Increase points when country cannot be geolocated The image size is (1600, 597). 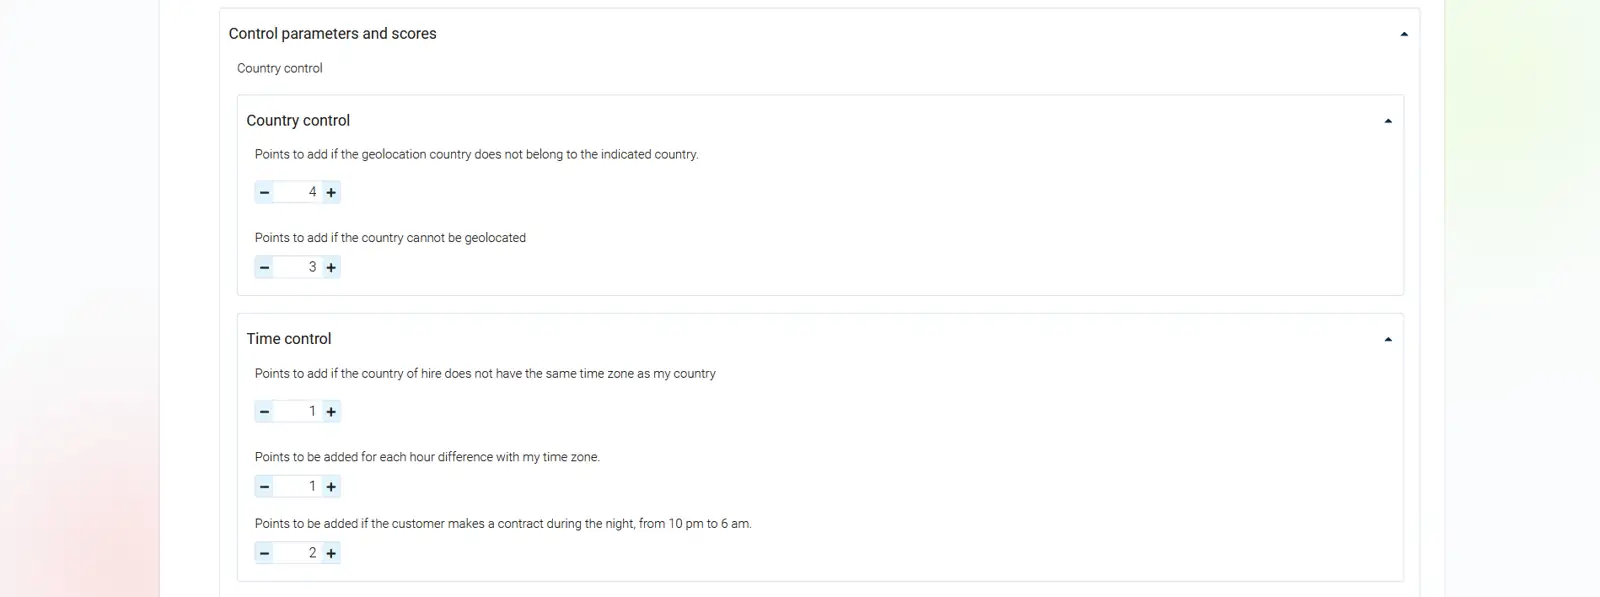[331, 267]
